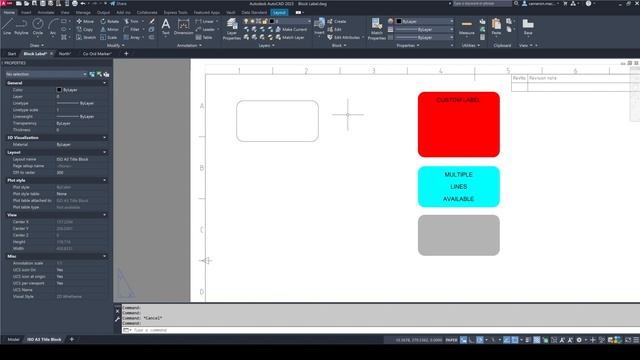Click the Share button
Screen dimensions: 640x360
[x=118, y=3]
